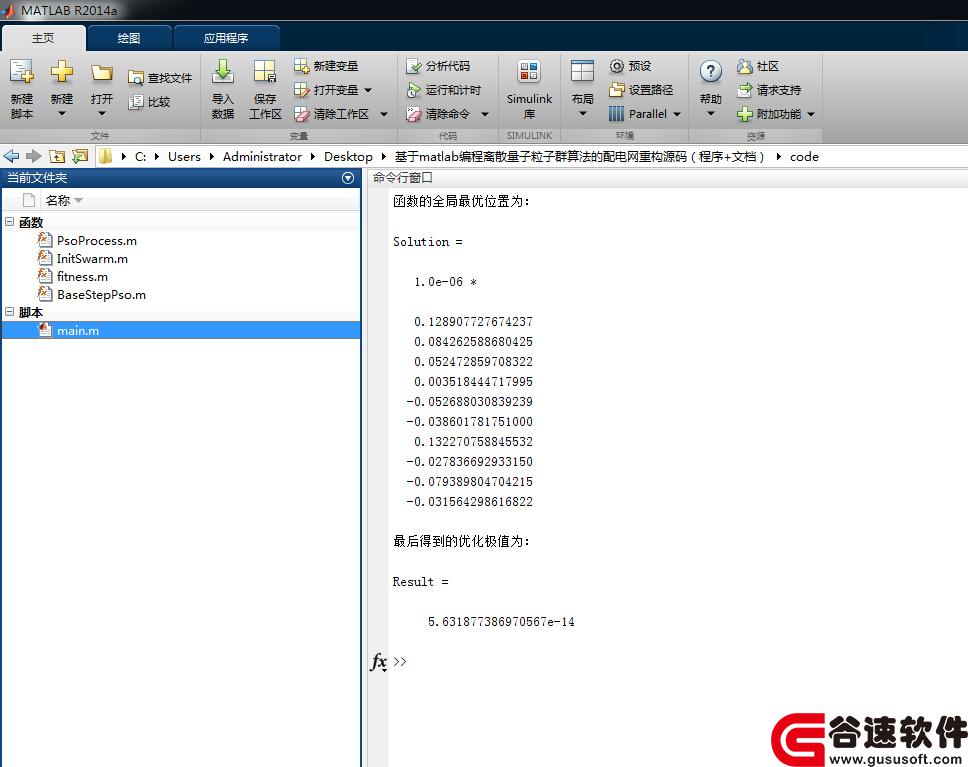Expand Clear Workspace (清除工作区) dropdown arrow
Image resolution: width=968 pixels, height=767 pixels.
(383, 114)
